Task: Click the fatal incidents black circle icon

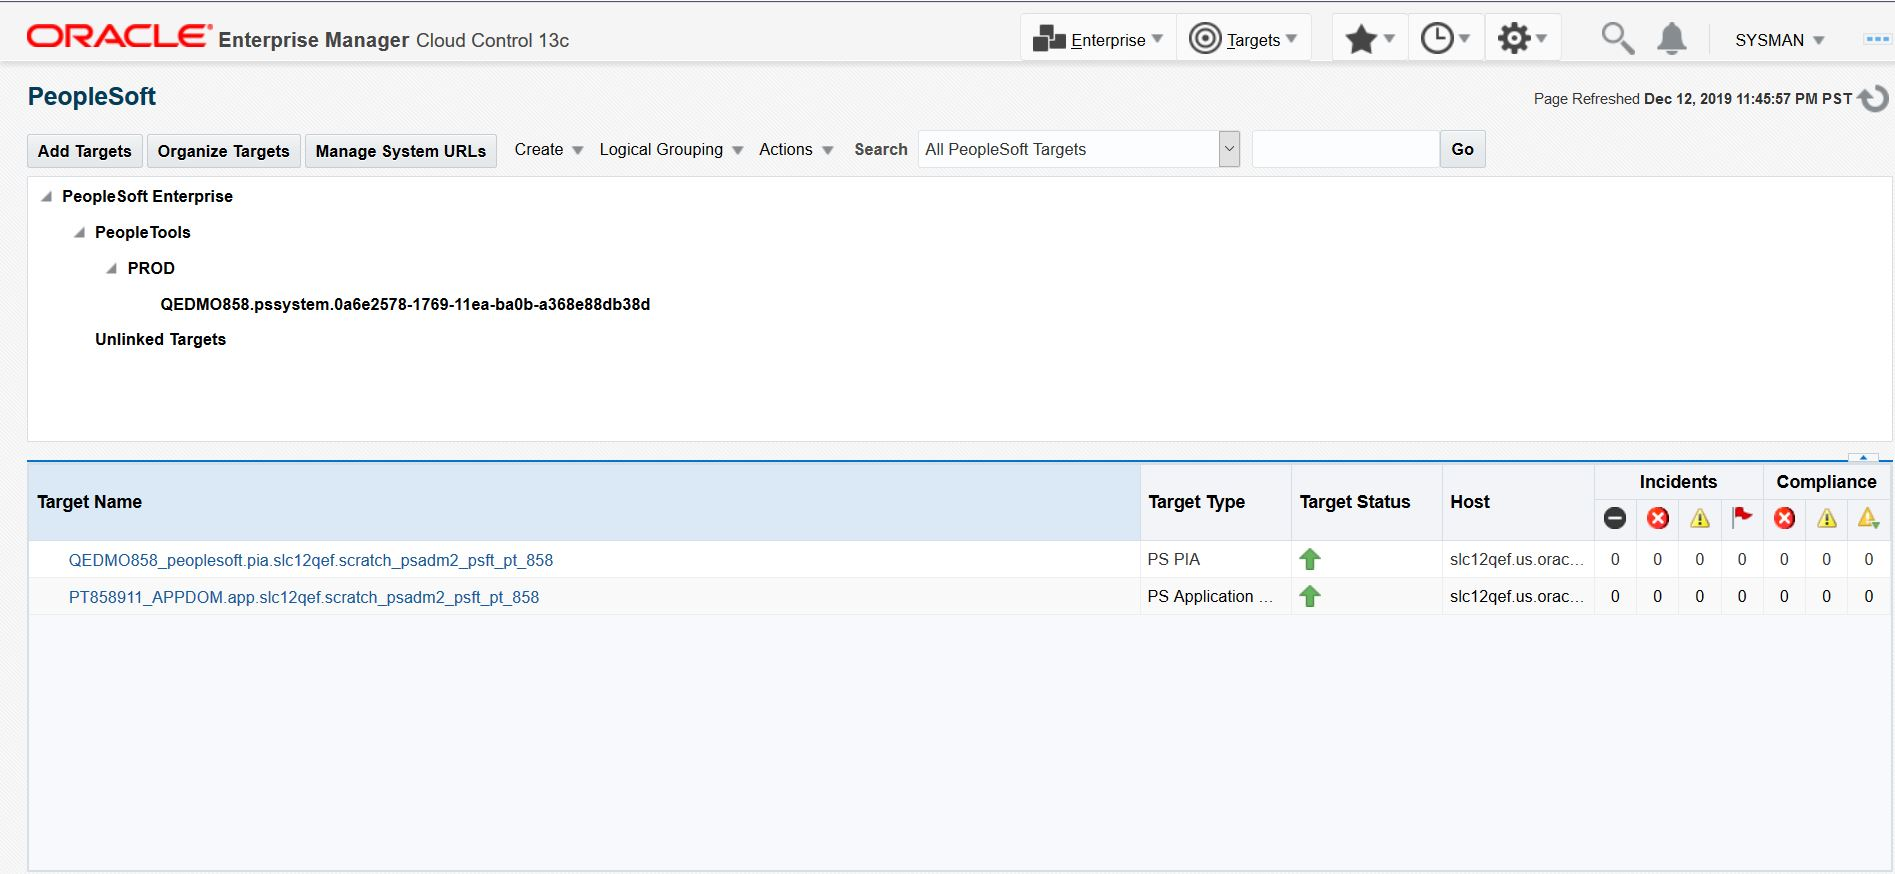Action: (1615, 518)
